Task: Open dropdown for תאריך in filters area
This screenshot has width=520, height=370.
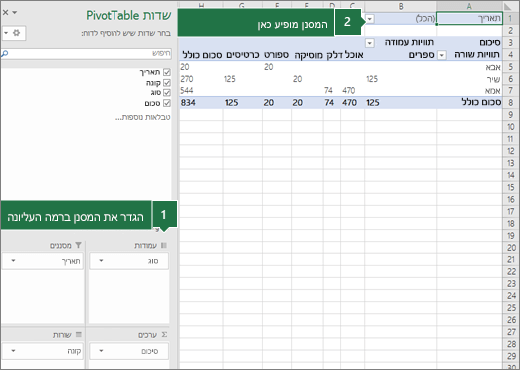Action: pos(13,261)
